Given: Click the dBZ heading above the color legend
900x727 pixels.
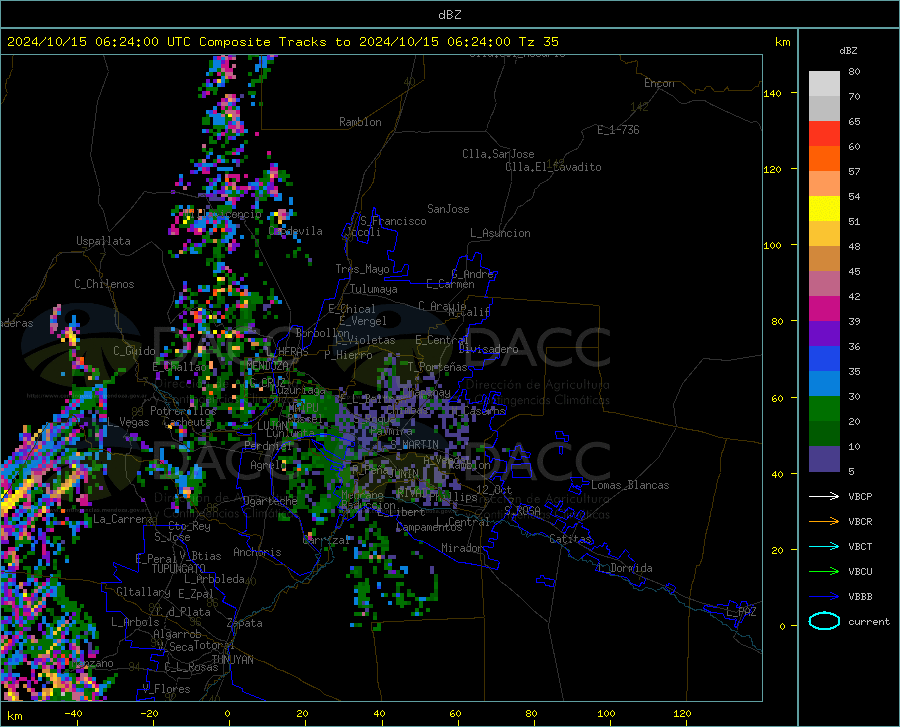Looking at the screenshot, I should click(848, 50).
